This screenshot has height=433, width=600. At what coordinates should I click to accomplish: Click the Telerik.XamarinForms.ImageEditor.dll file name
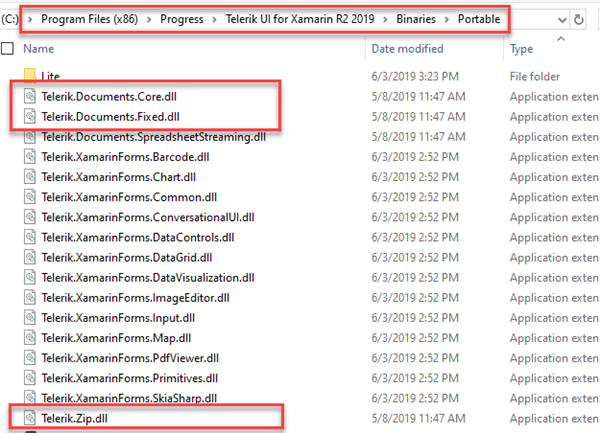(x=135, y=298)
